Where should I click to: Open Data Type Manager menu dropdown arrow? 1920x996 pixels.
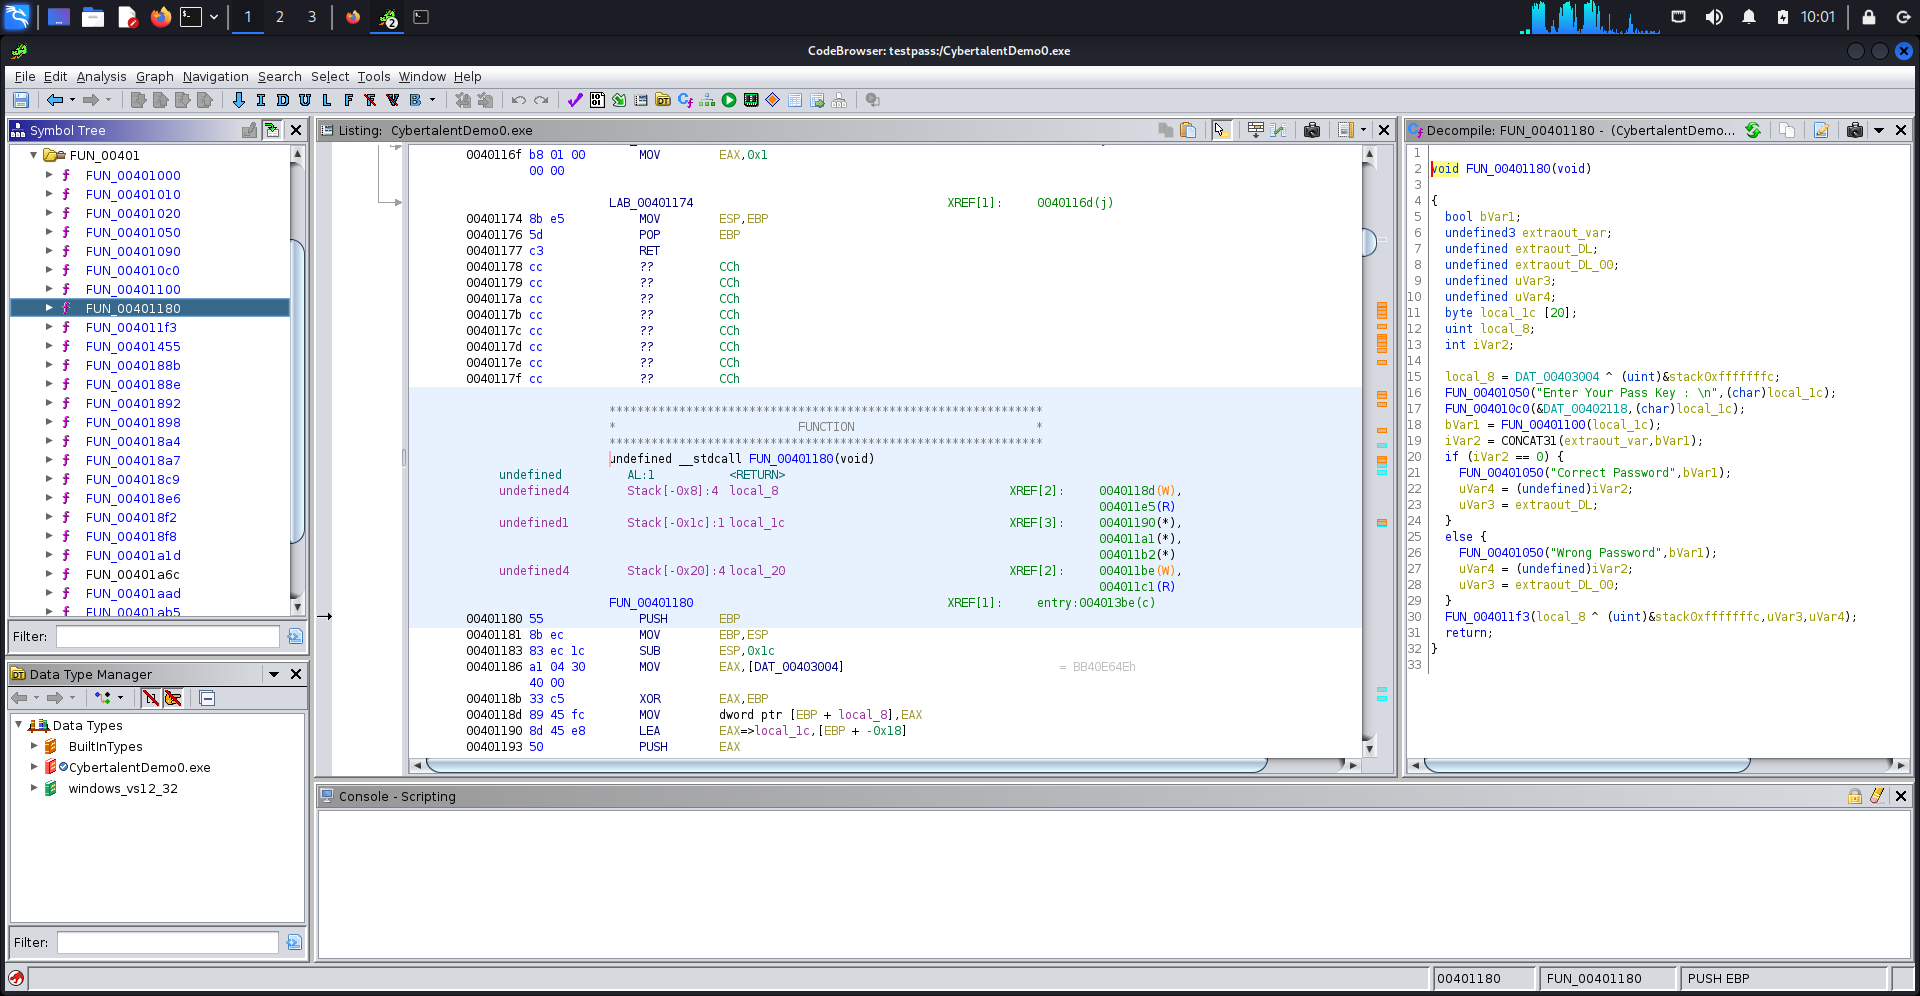click(x=274, y=674)
